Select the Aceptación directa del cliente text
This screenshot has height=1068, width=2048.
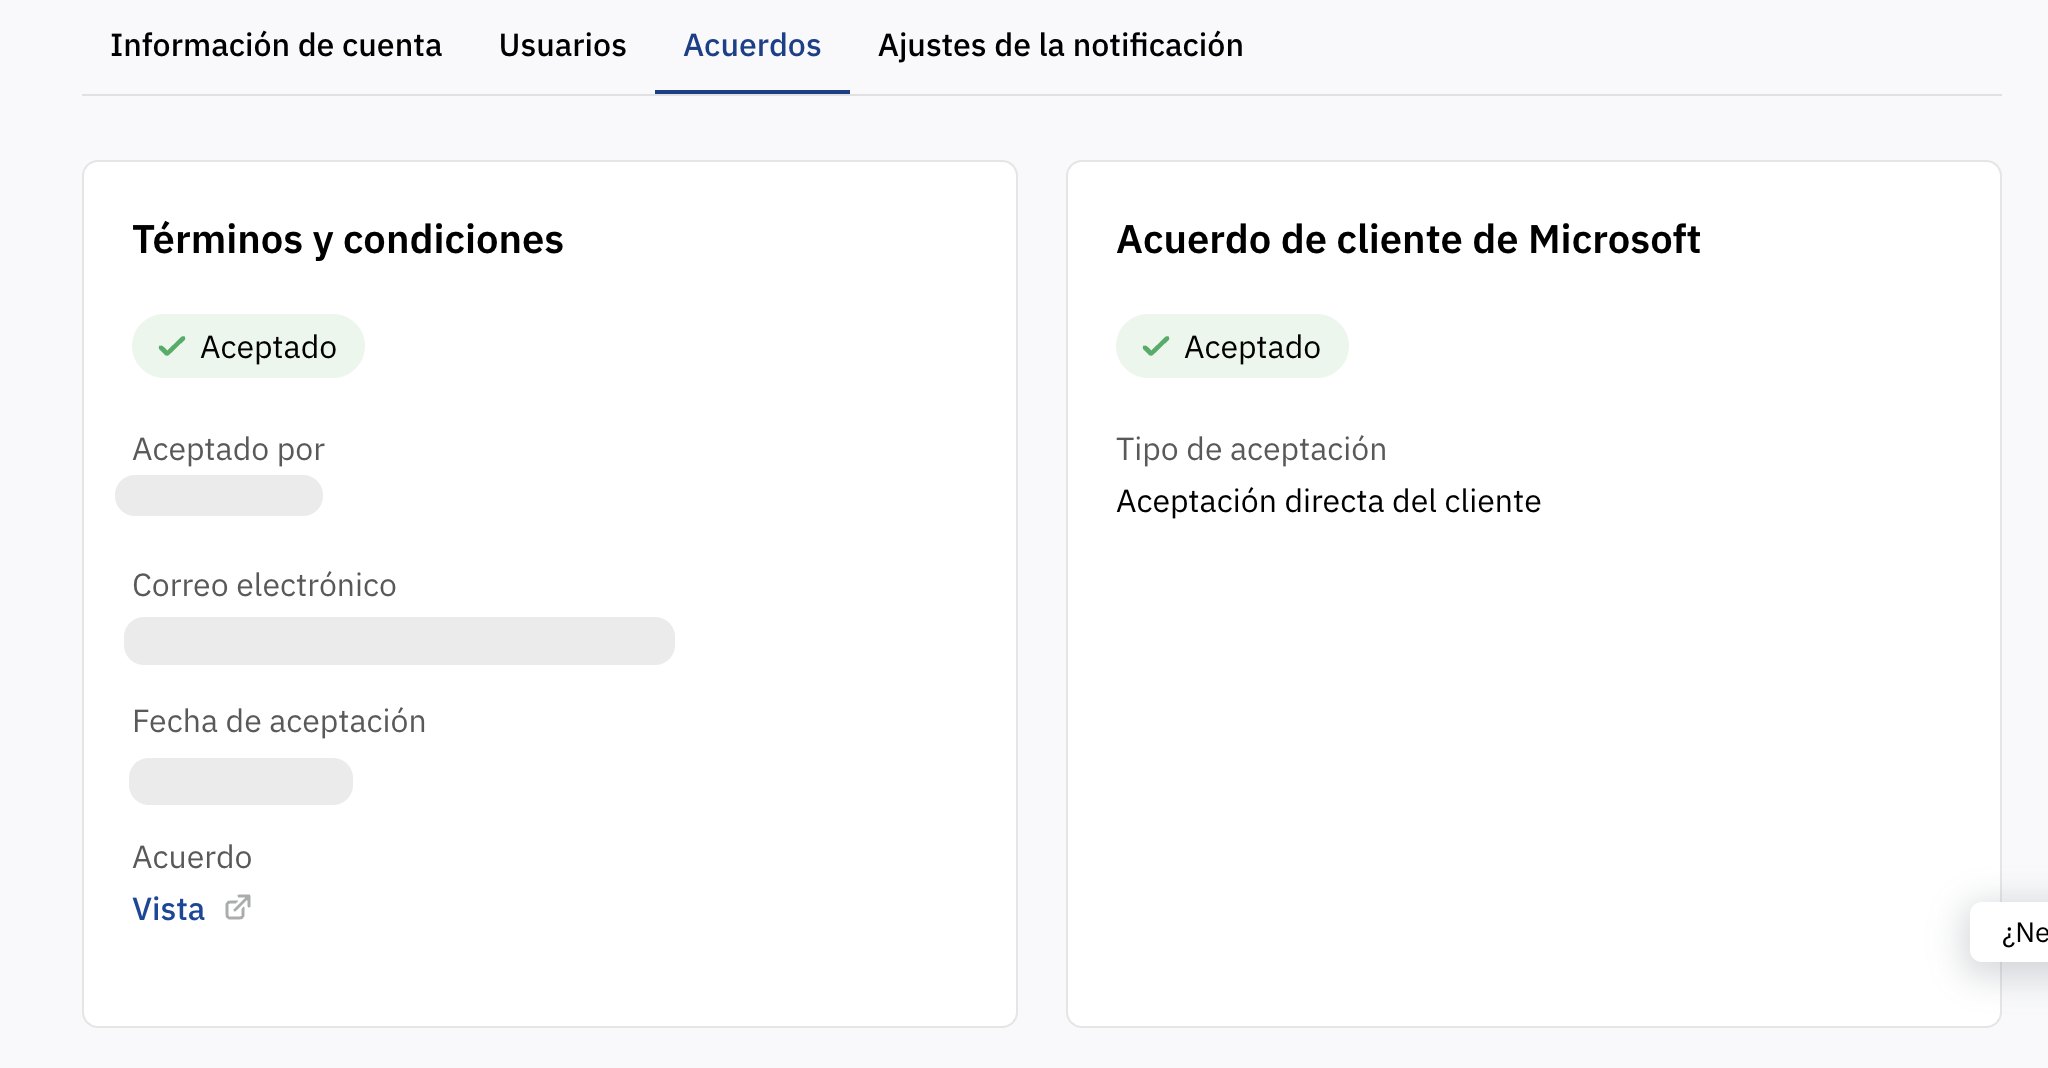[x=1329, y=501]
